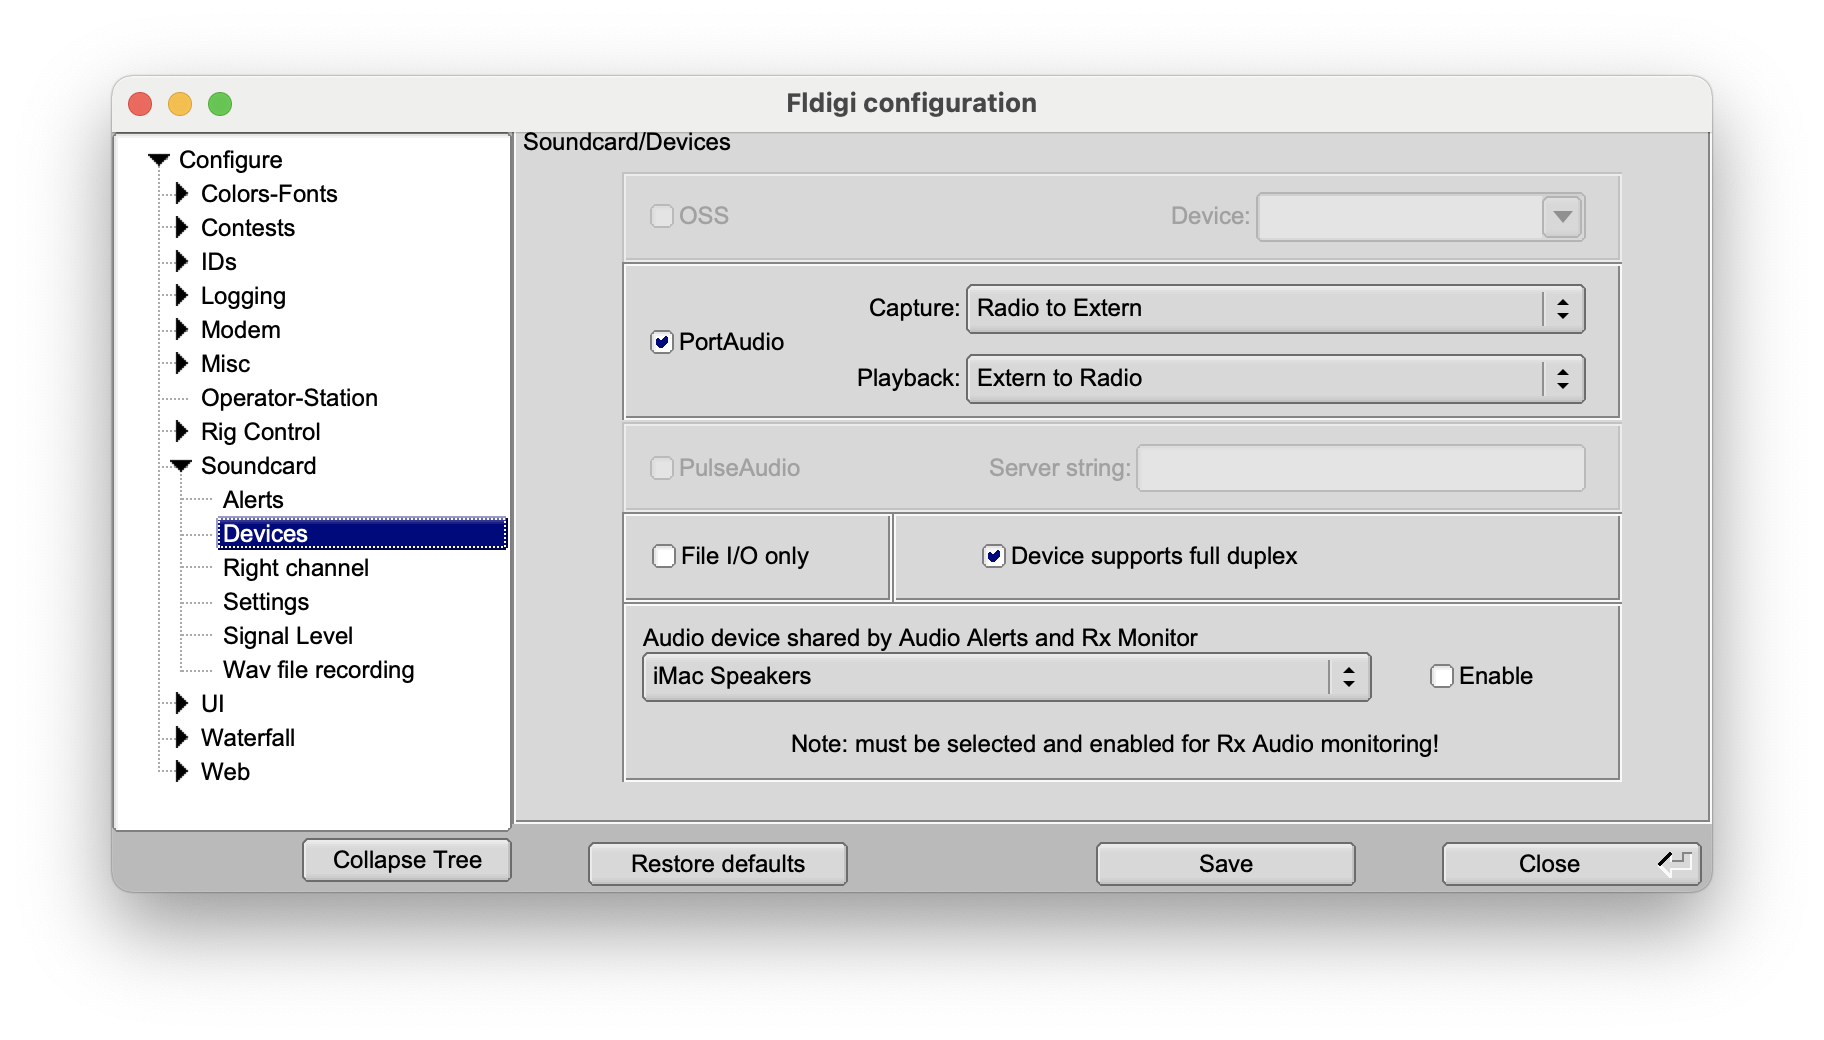Select the Modem label in tree
Viewport: 1824px width, 1040px height.
[x=240, y=330]
